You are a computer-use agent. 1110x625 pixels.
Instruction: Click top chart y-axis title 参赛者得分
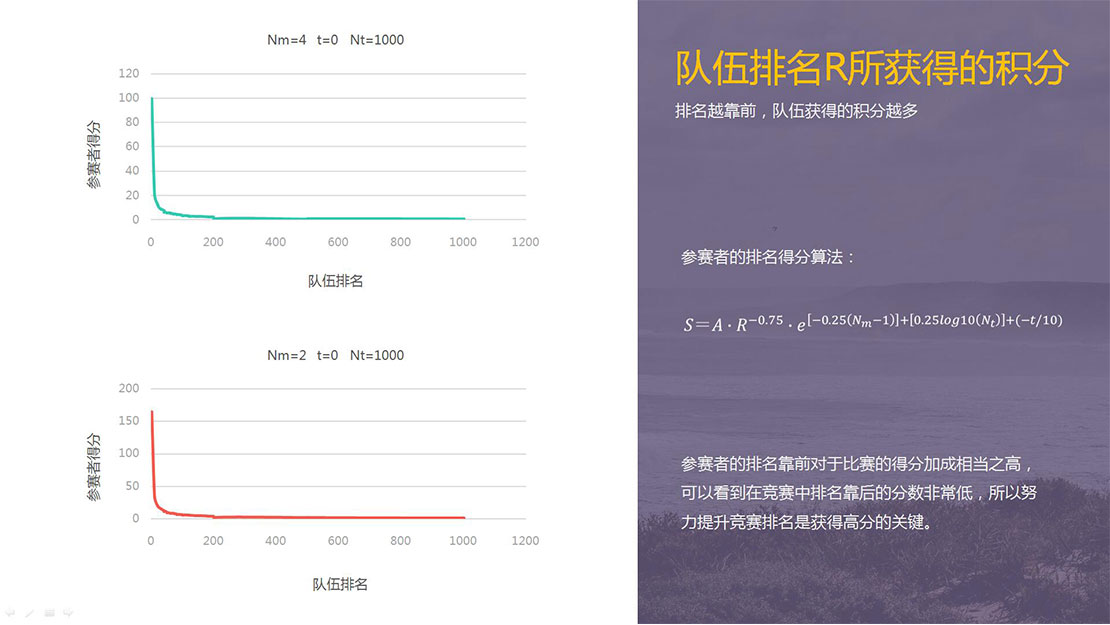(93, 155)
